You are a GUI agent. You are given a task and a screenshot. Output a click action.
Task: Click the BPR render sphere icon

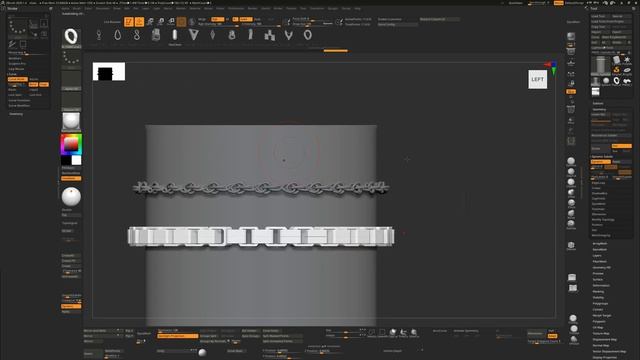pyautogui.click(x=571, y=36)
